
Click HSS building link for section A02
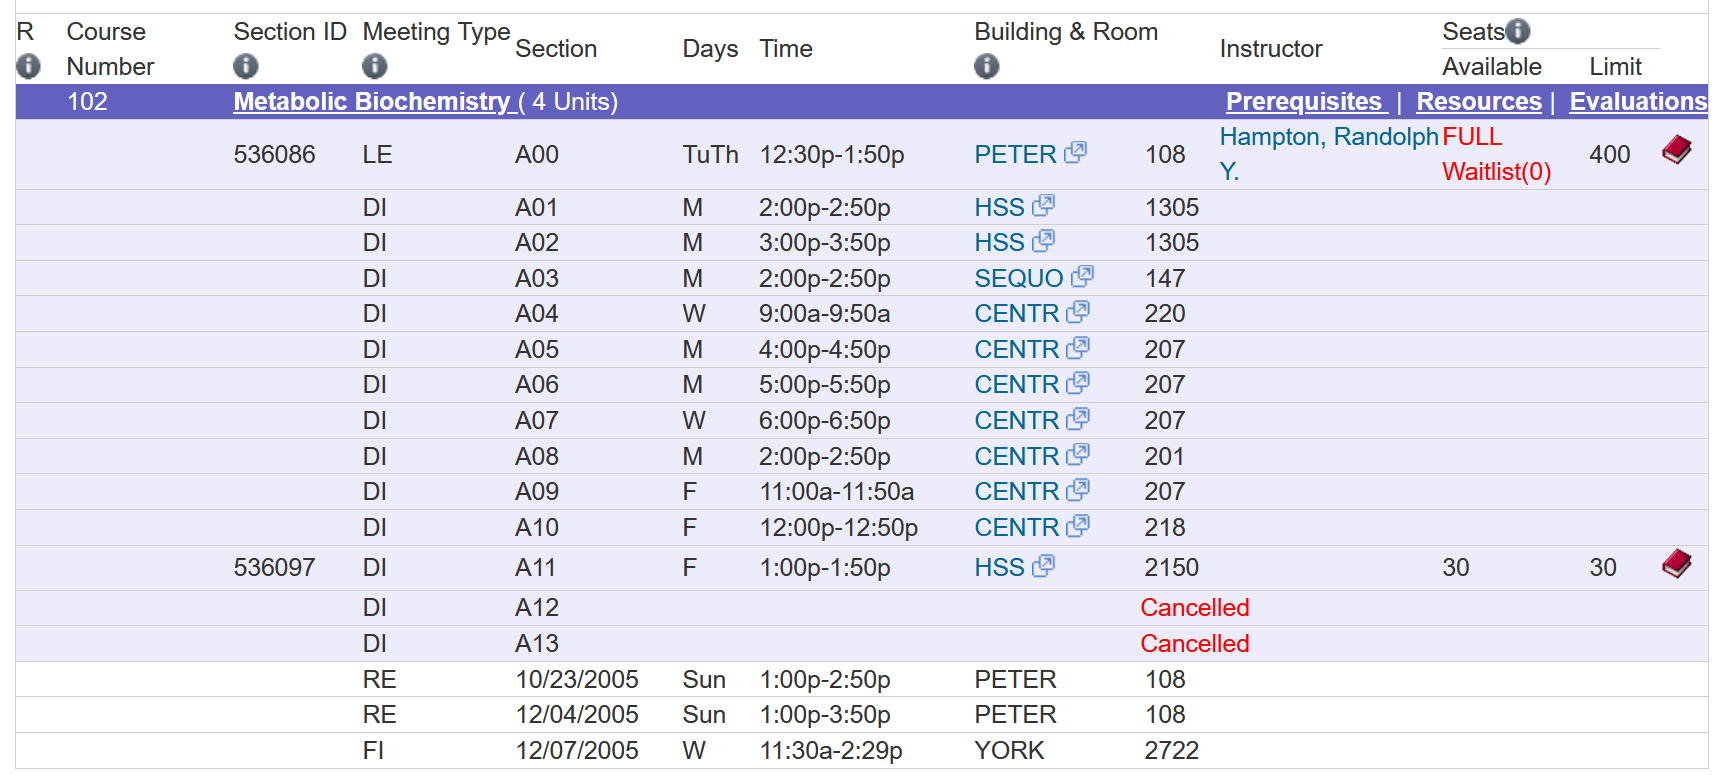999,243
